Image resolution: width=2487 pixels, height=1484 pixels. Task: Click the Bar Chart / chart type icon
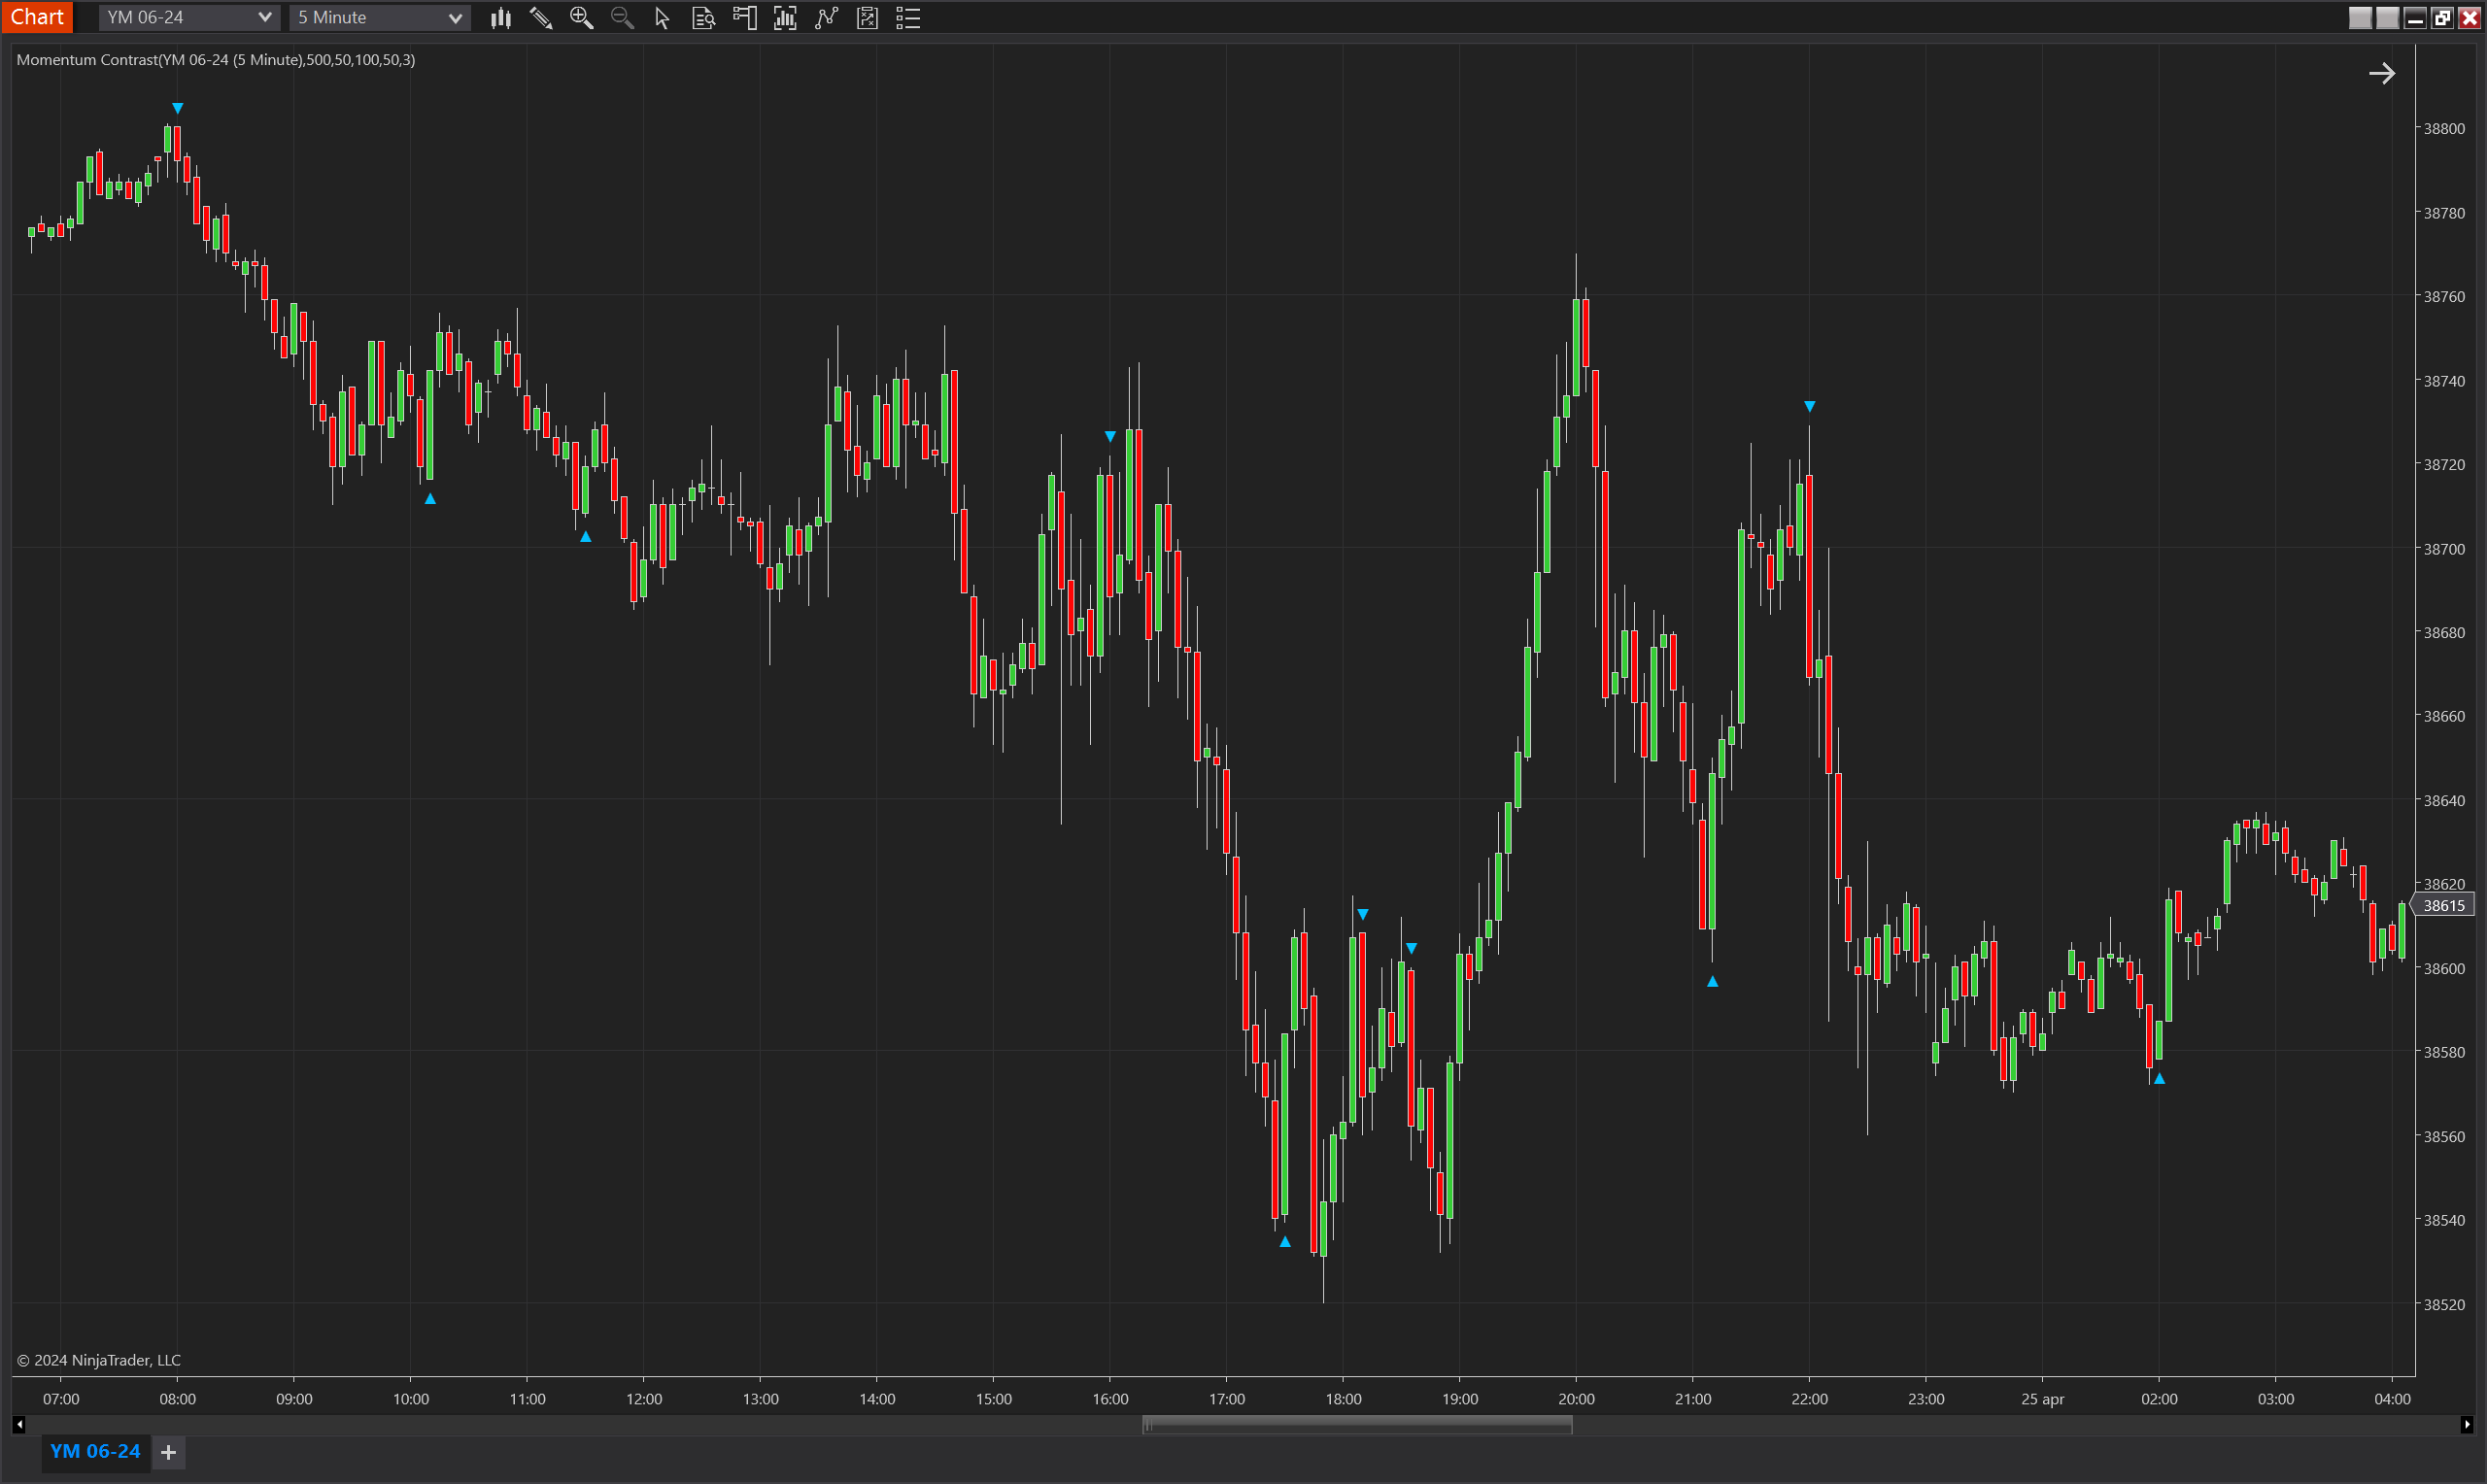[501, 19]
